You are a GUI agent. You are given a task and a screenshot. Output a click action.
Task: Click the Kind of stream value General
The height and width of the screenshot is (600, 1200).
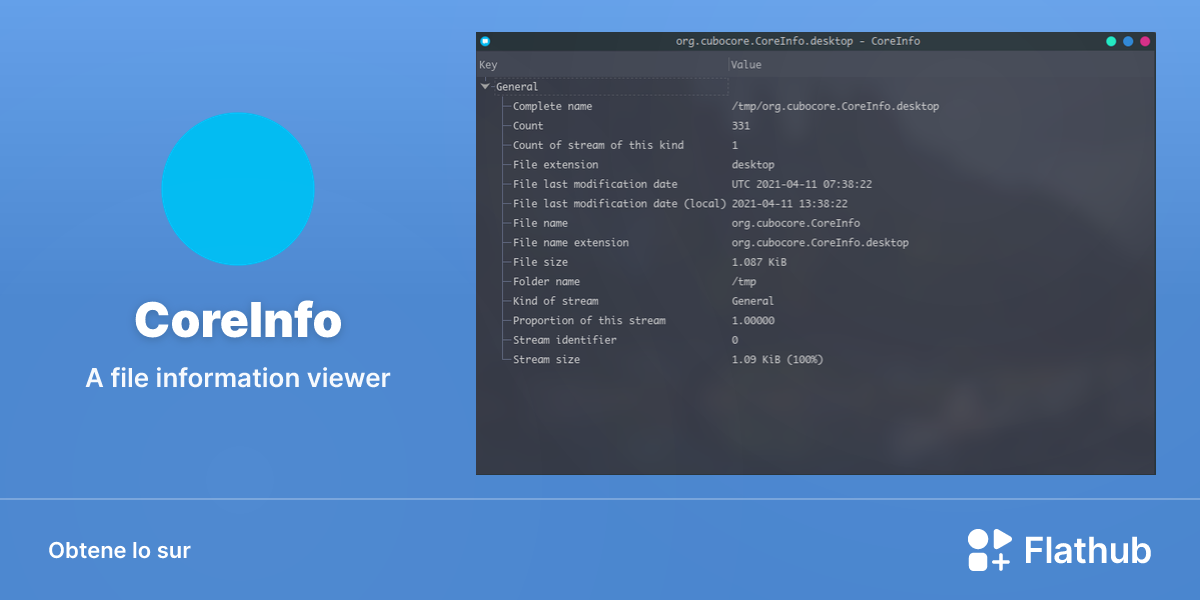pos(753,301)
